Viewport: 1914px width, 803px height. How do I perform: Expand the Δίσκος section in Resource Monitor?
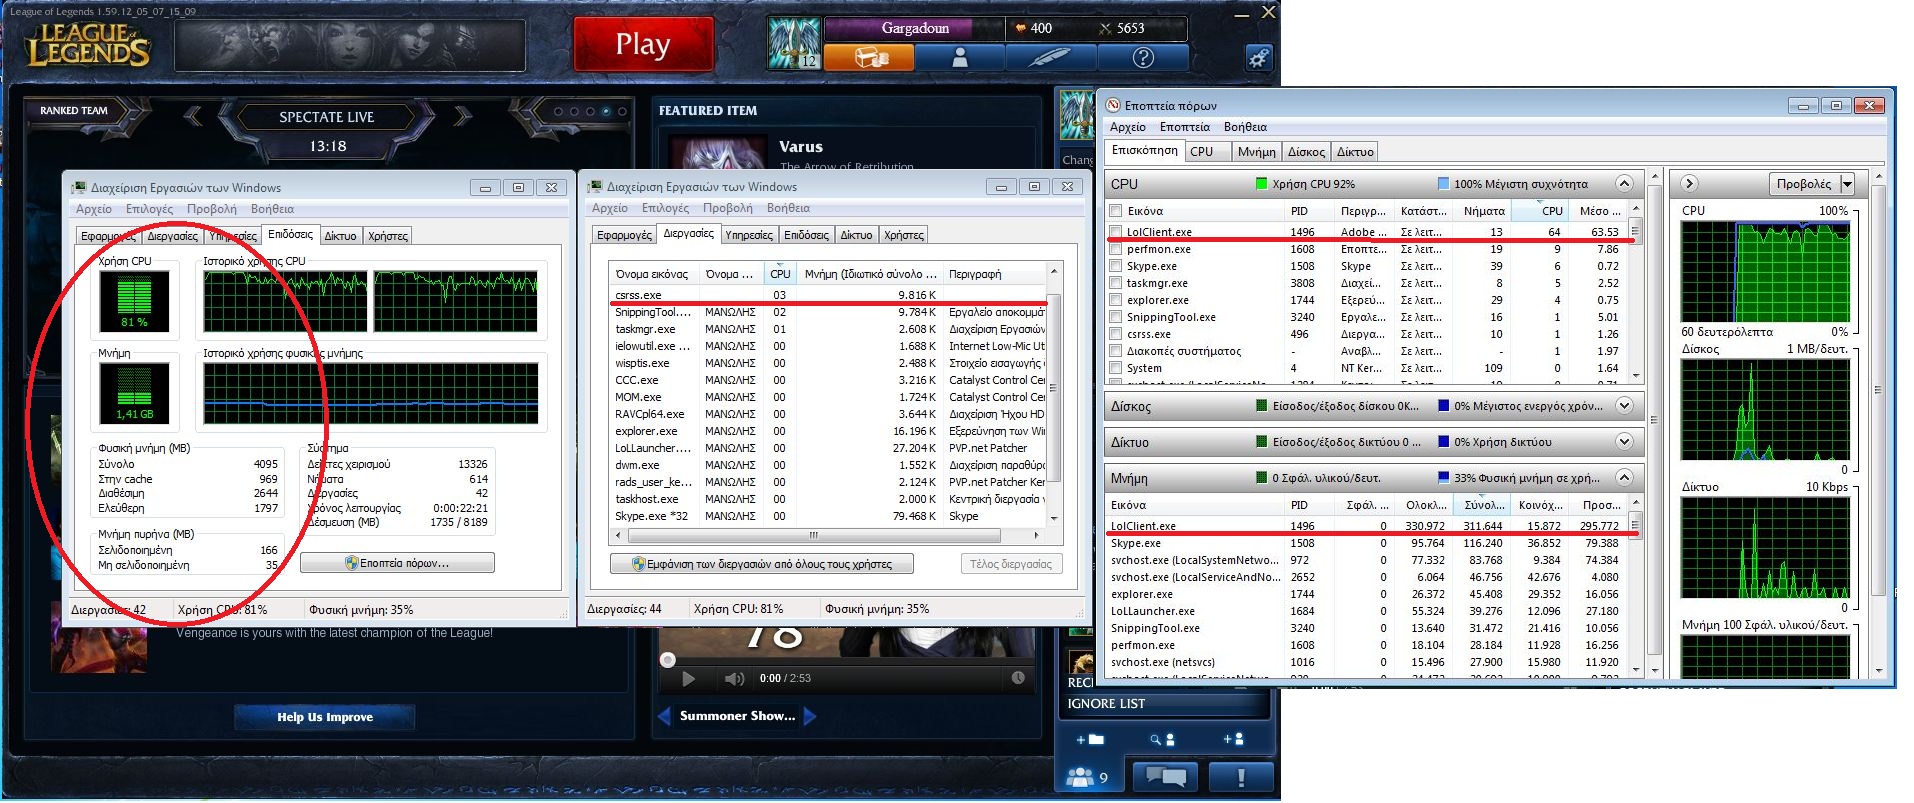tap(1624, 405)
